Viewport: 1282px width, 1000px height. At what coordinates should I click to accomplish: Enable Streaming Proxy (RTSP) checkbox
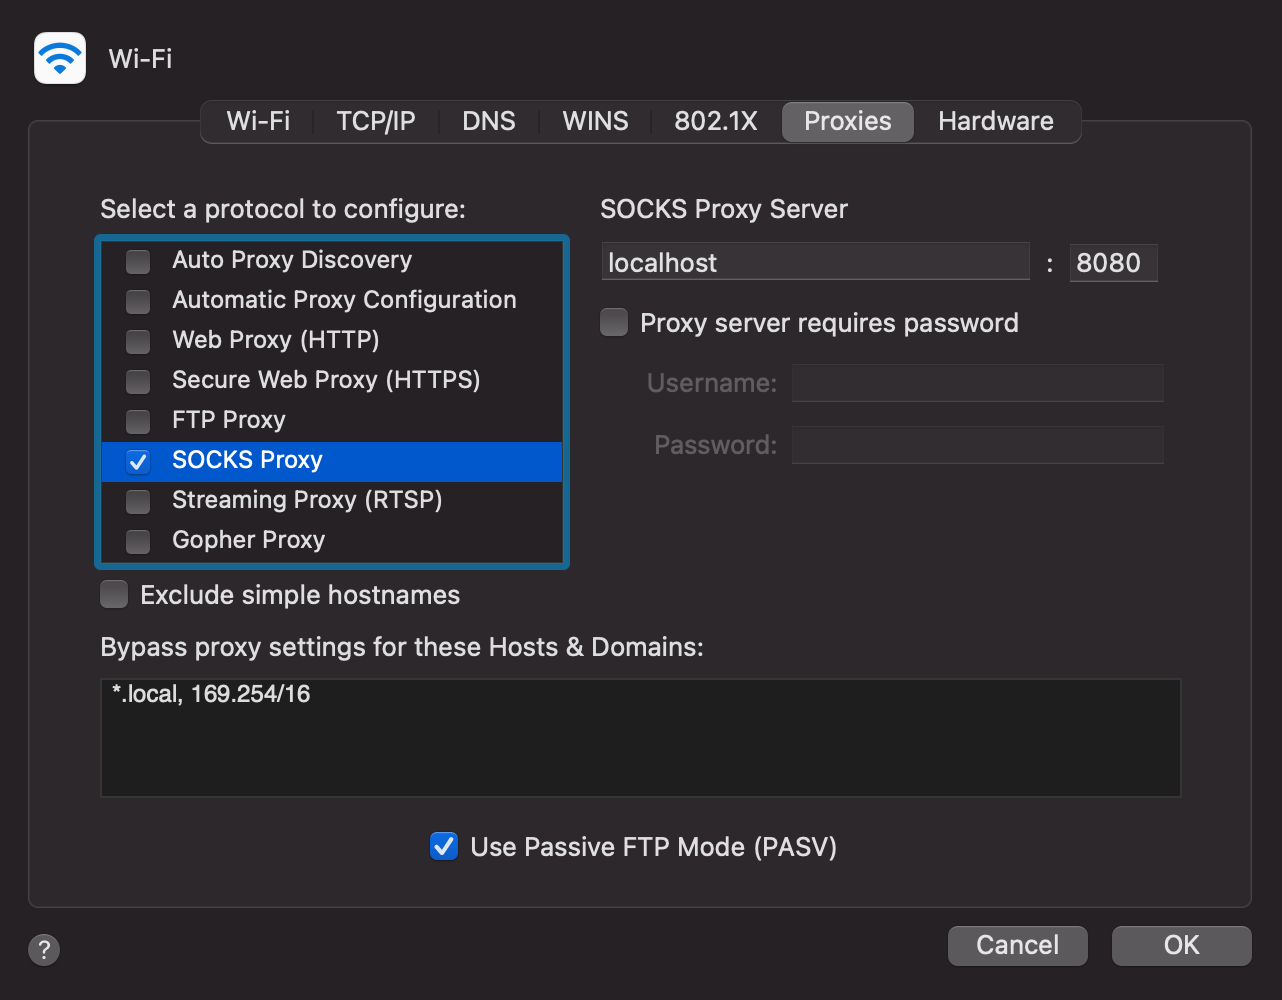138,501
